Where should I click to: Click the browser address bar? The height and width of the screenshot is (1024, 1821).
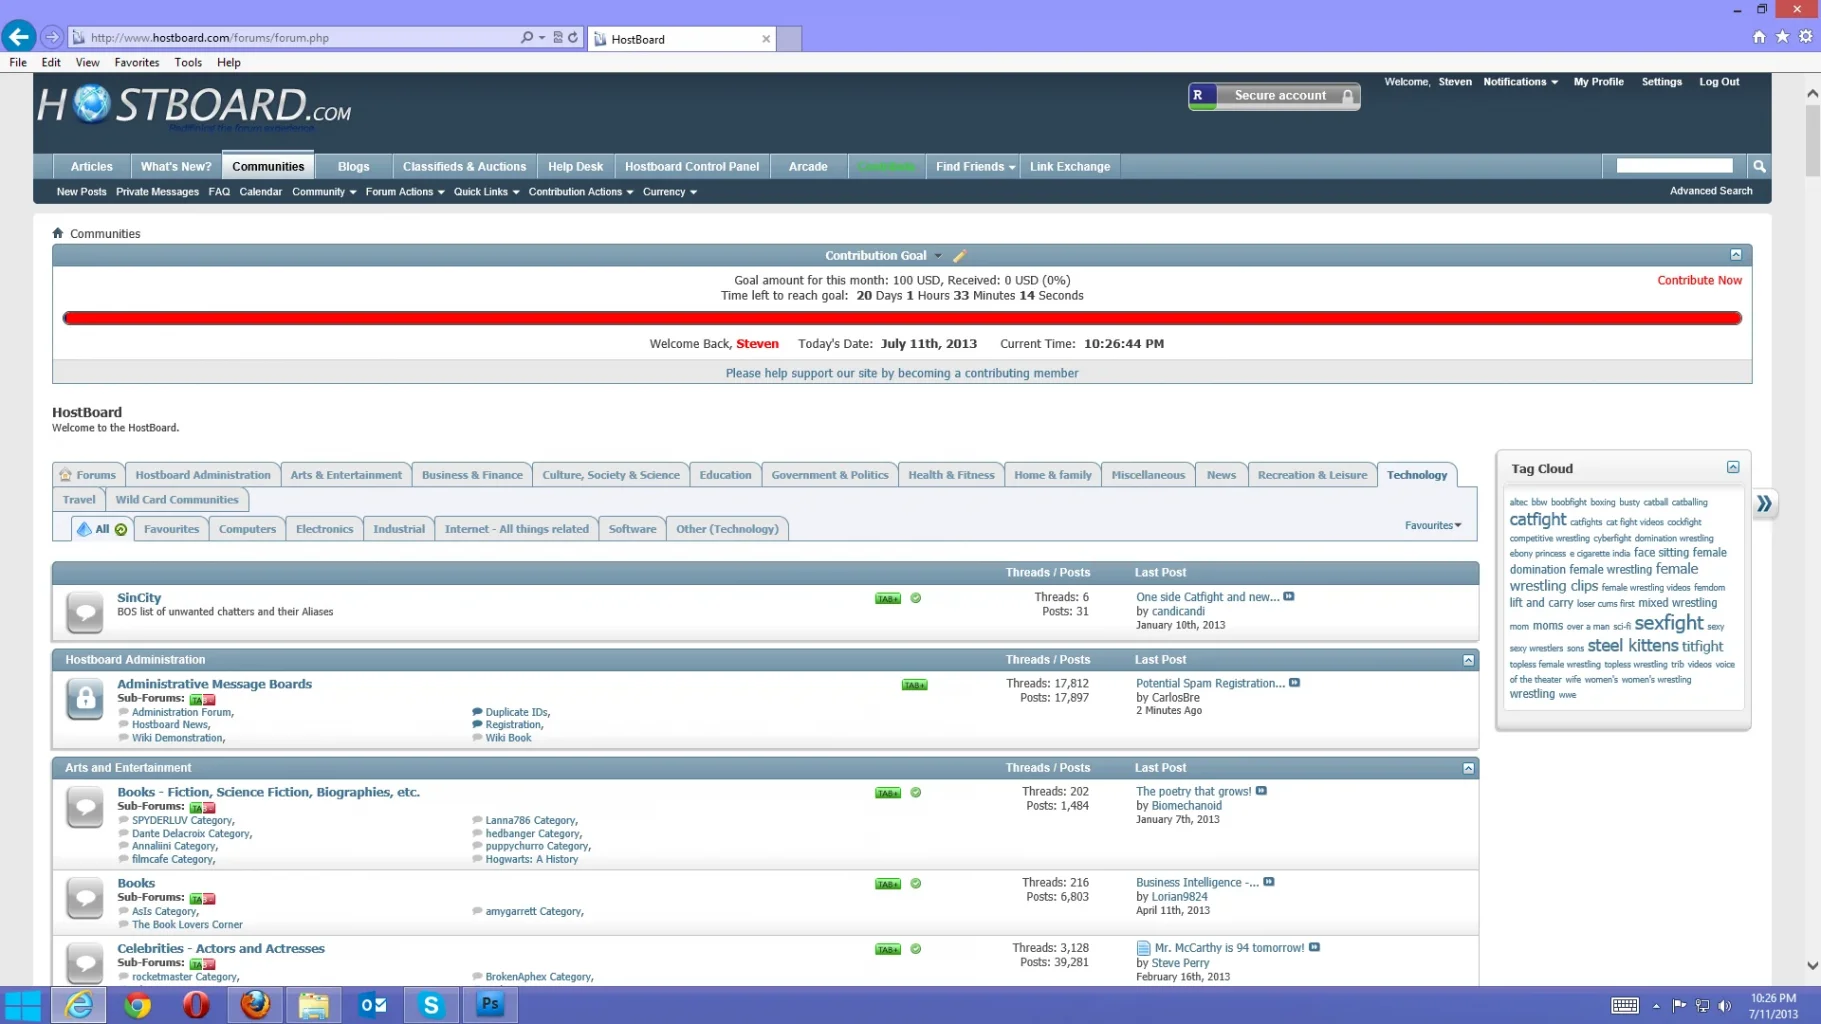(300, 38)
